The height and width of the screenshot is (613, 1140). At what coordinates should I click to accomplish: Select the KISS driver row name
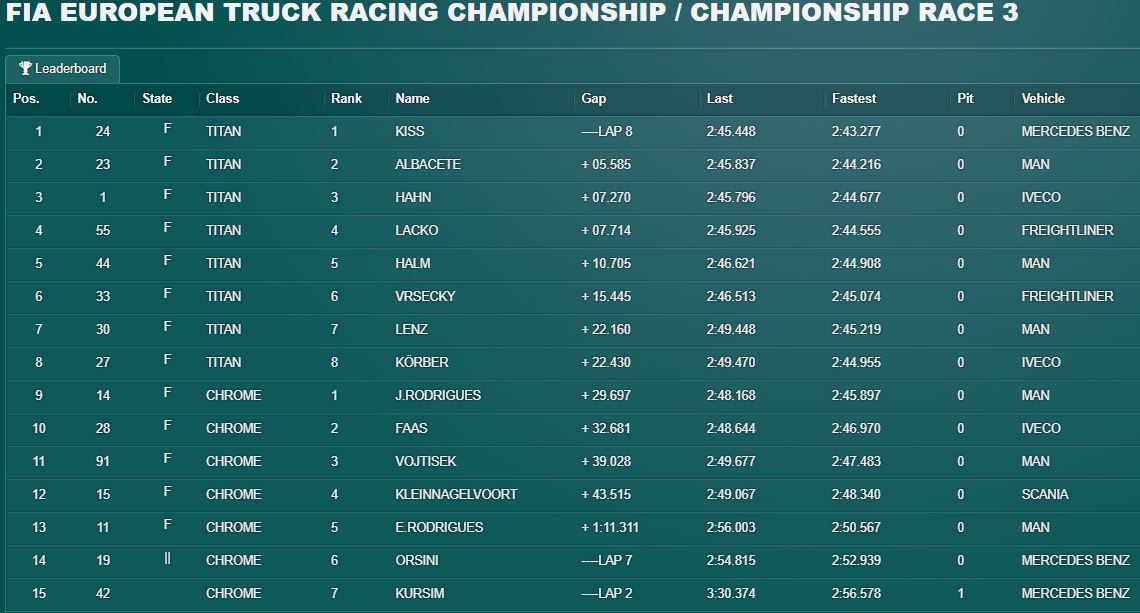[409, 132]
